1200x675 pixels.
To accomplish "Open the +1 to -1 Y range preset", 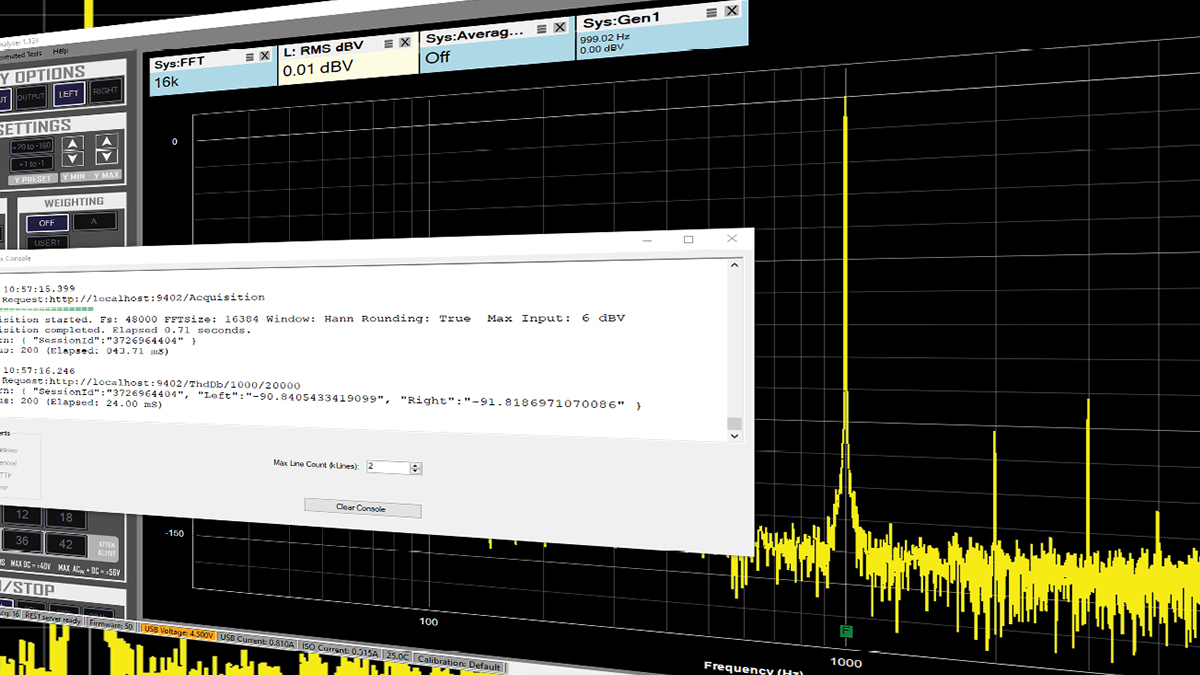I will pyautogui.click(x=31, y=162).
